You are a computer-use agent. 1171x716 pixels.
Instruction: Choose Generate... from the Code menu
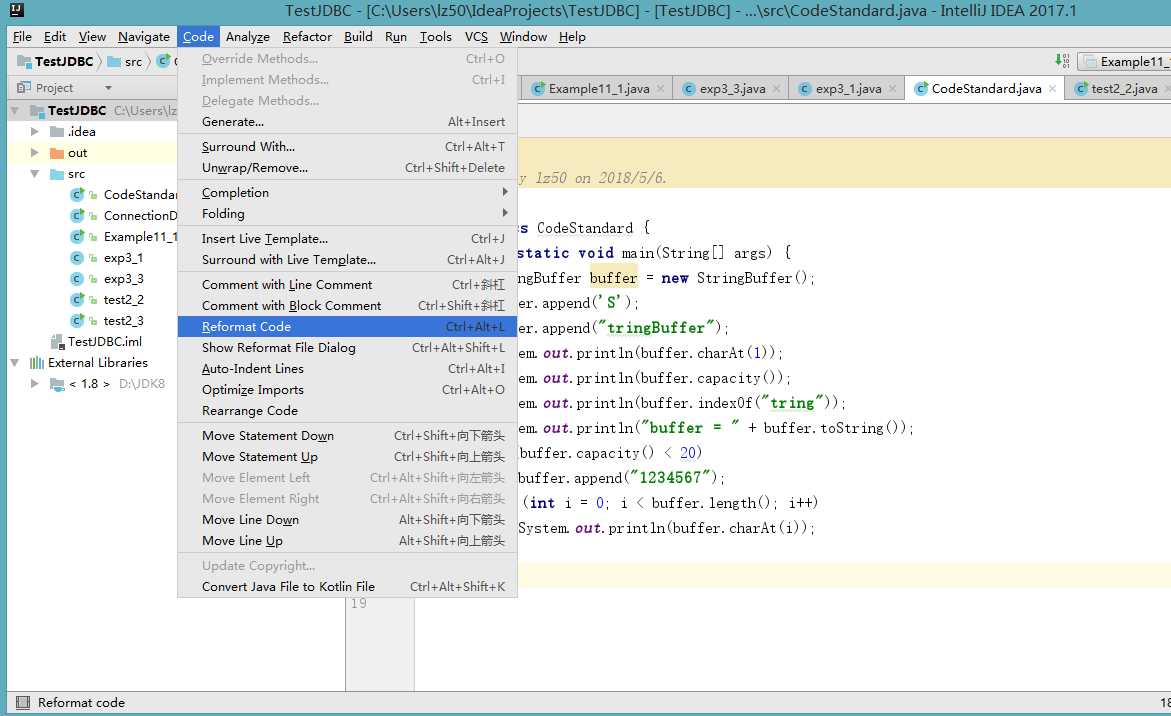click(x=347, y=122)
